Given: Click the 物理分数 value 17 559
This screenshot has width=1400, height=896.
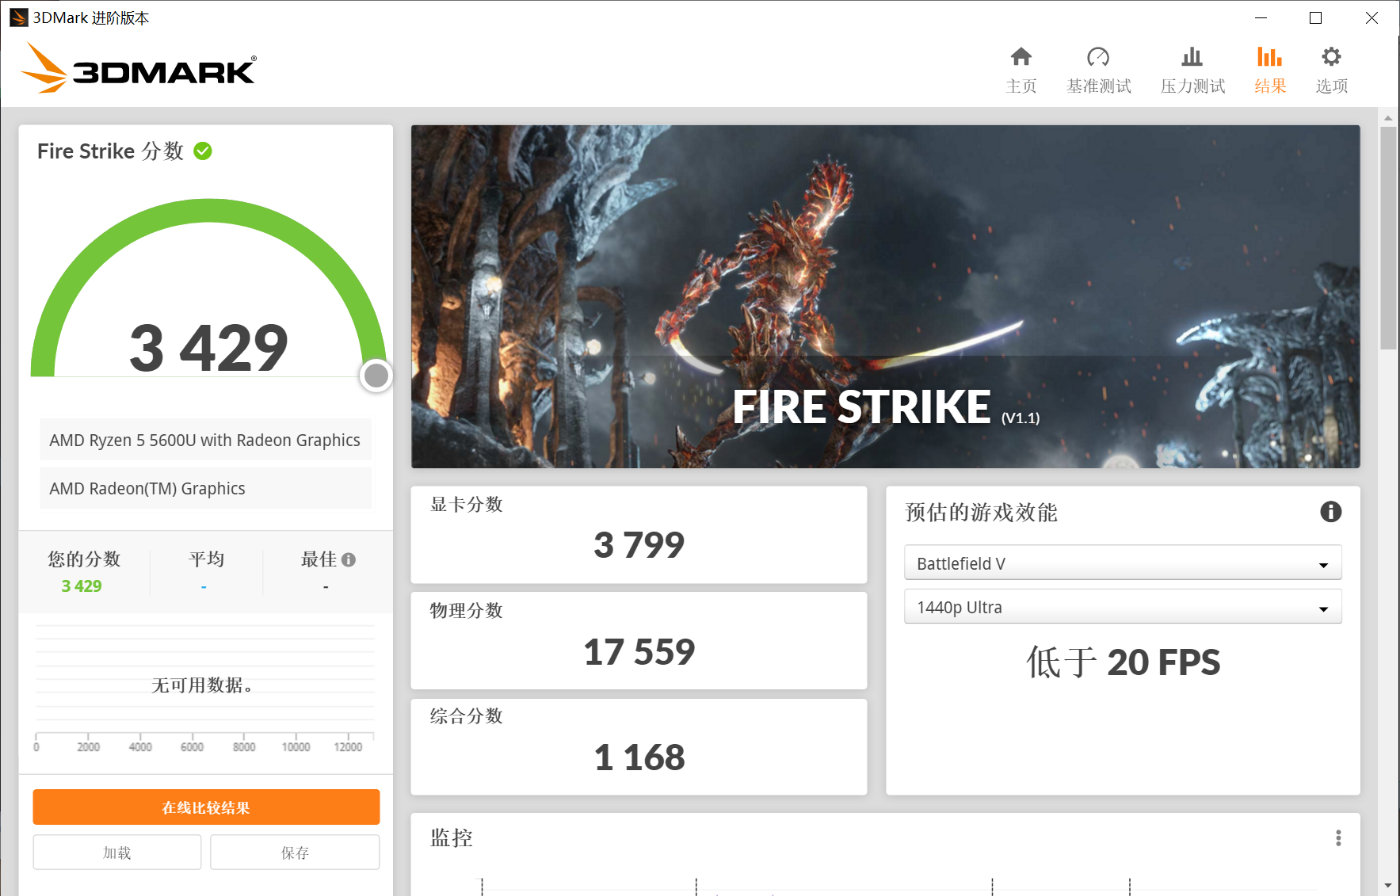Looking at the screenshot, I should pos(639,652).
